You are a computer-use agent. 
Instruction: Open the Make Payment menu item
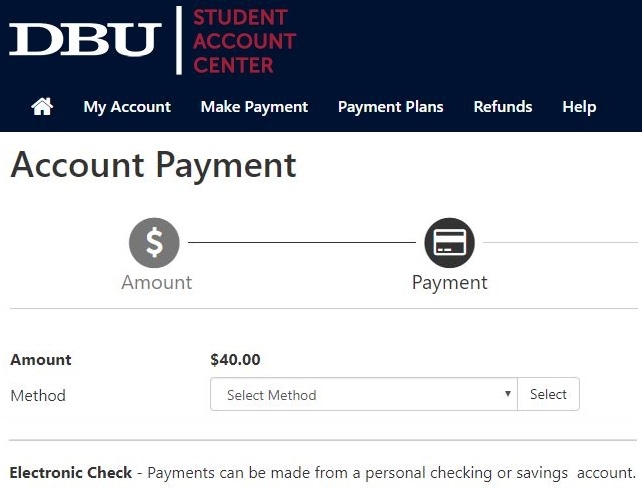pyautogui.click(x=254, y=107)
